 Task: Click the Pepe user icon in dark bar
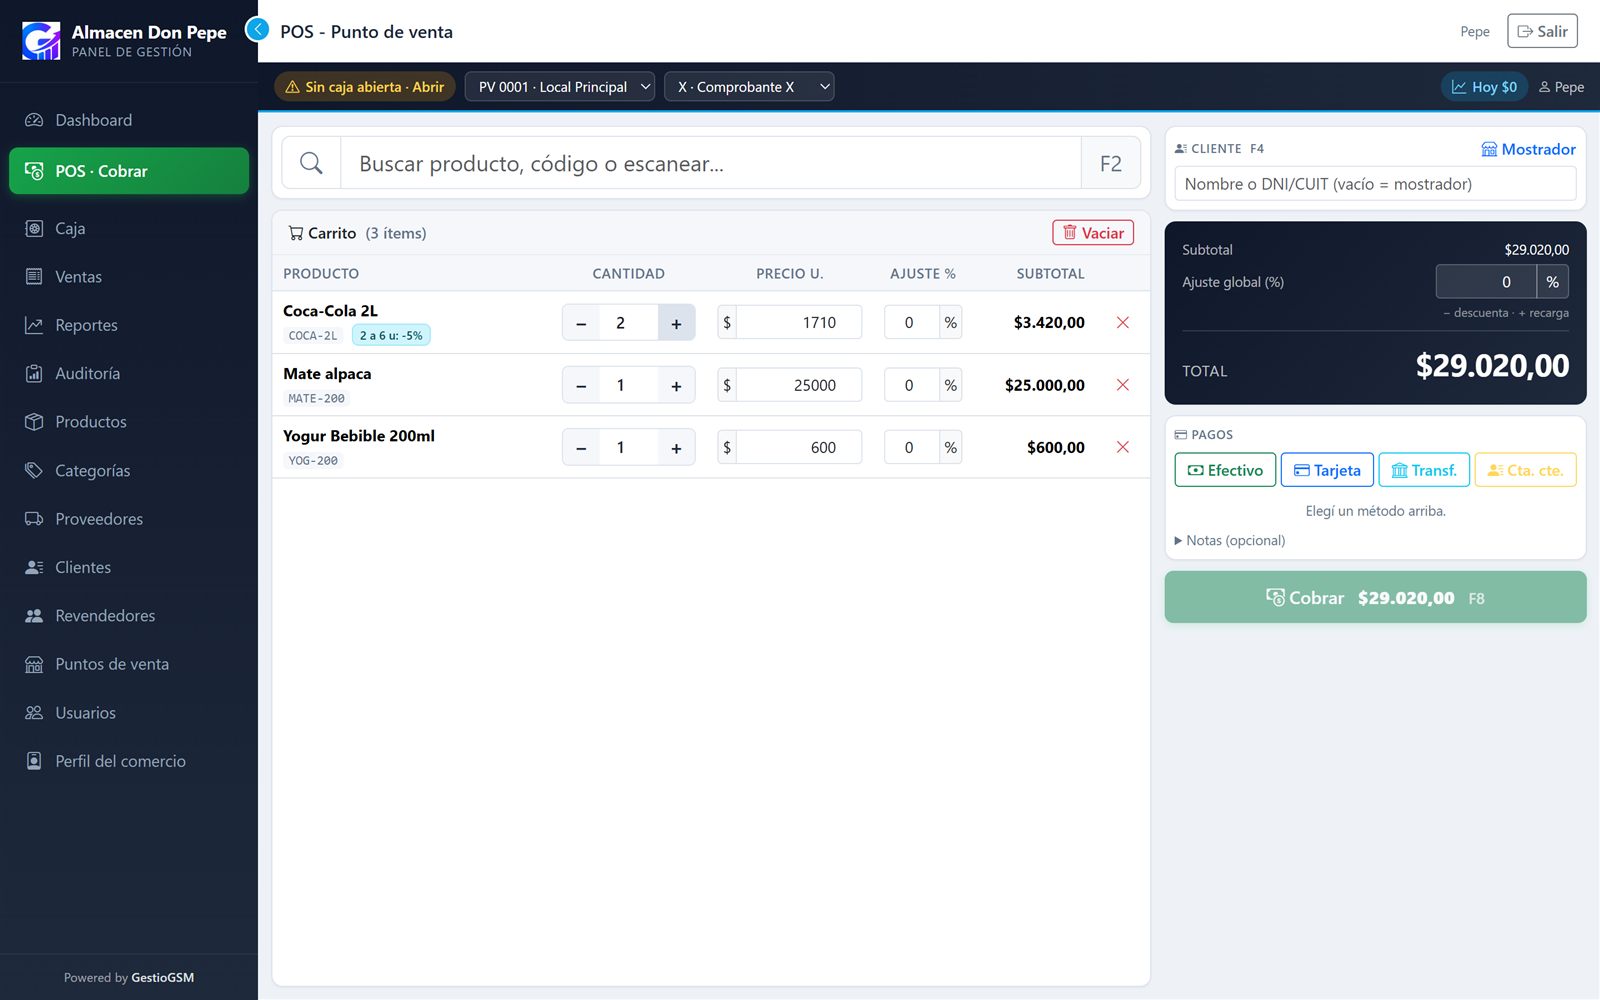1545,87
